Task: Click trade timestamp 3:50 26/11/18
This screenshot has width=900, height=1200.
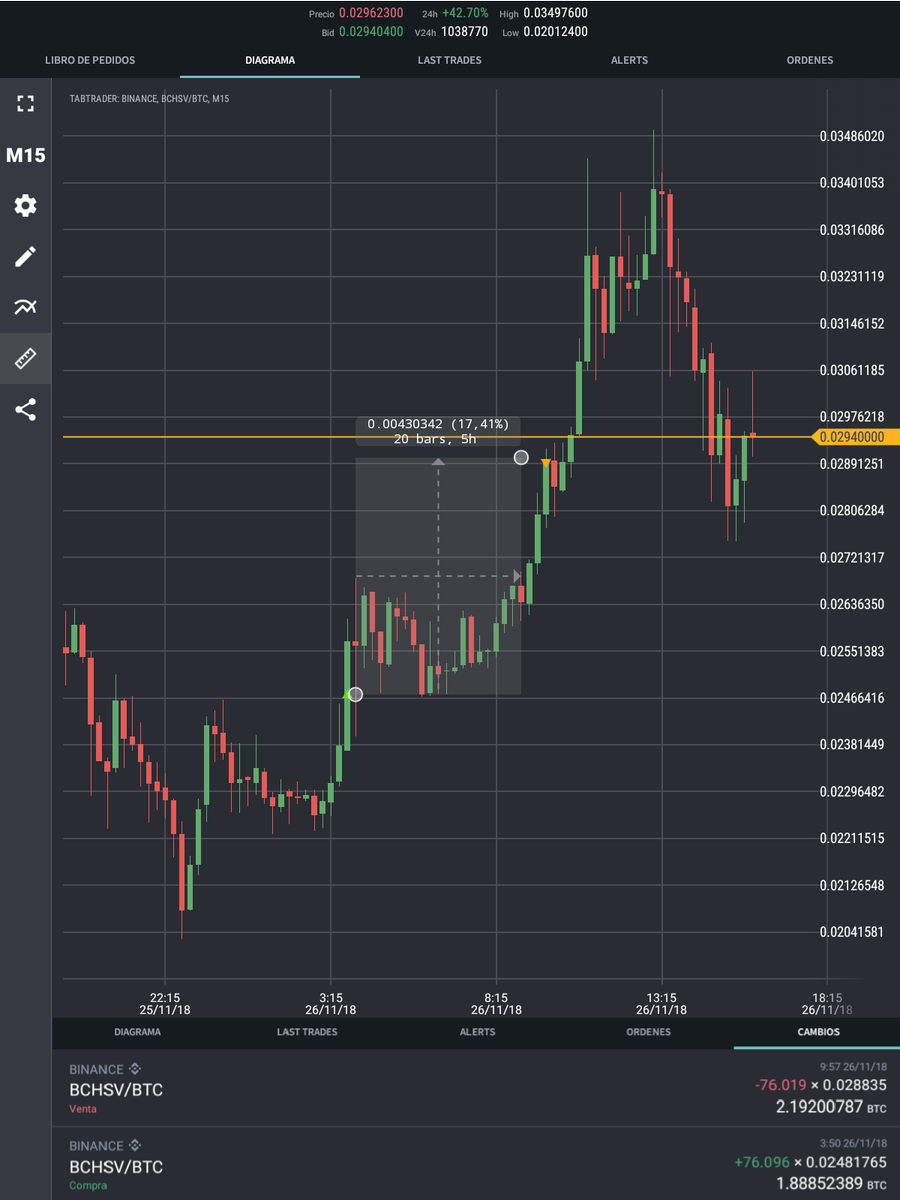Action: [x=853, y=1144]
